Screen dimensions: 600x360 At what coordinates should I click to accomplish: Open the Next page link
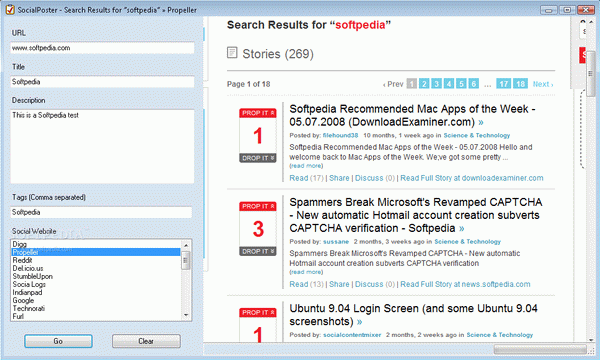point(543,84)
